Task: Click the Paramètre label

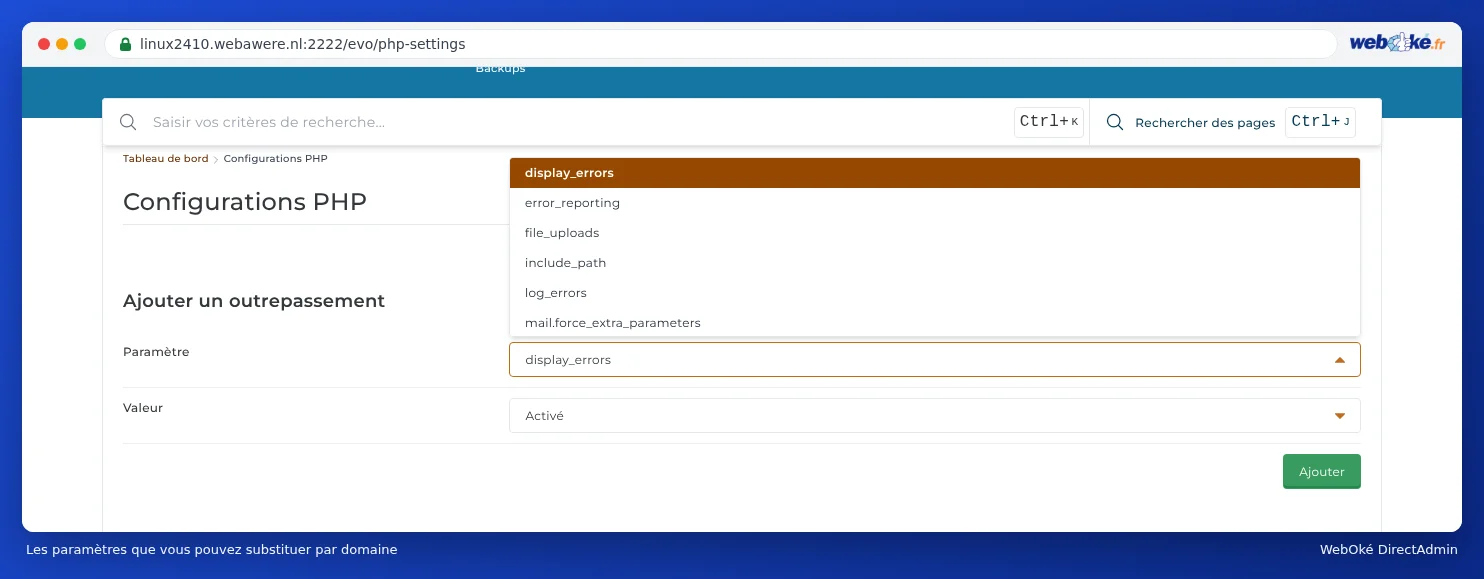Action: (x=156, y=352)
